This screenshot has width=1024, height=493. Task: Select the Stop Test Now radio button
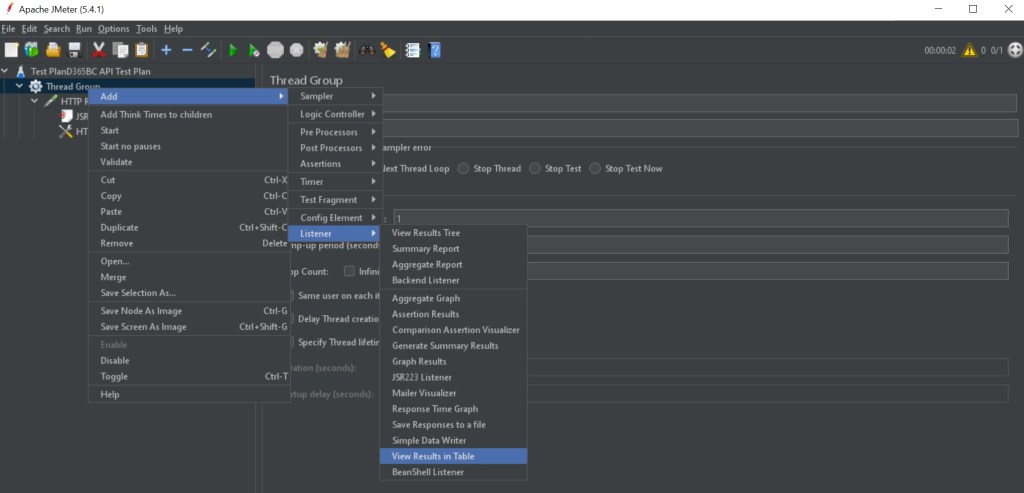click(x=595, y=169)
